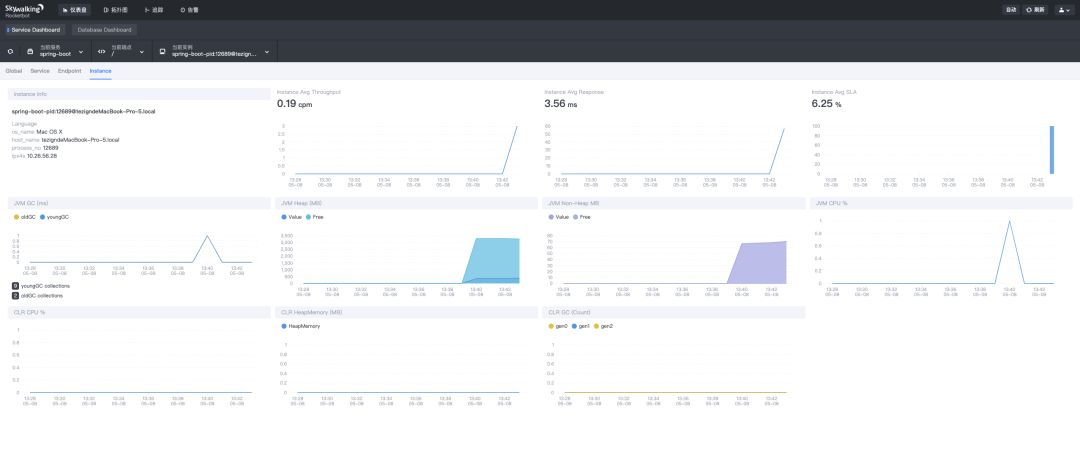Click the reload icon beside service selector
The image size is (1080, 456).
point(10,52)
